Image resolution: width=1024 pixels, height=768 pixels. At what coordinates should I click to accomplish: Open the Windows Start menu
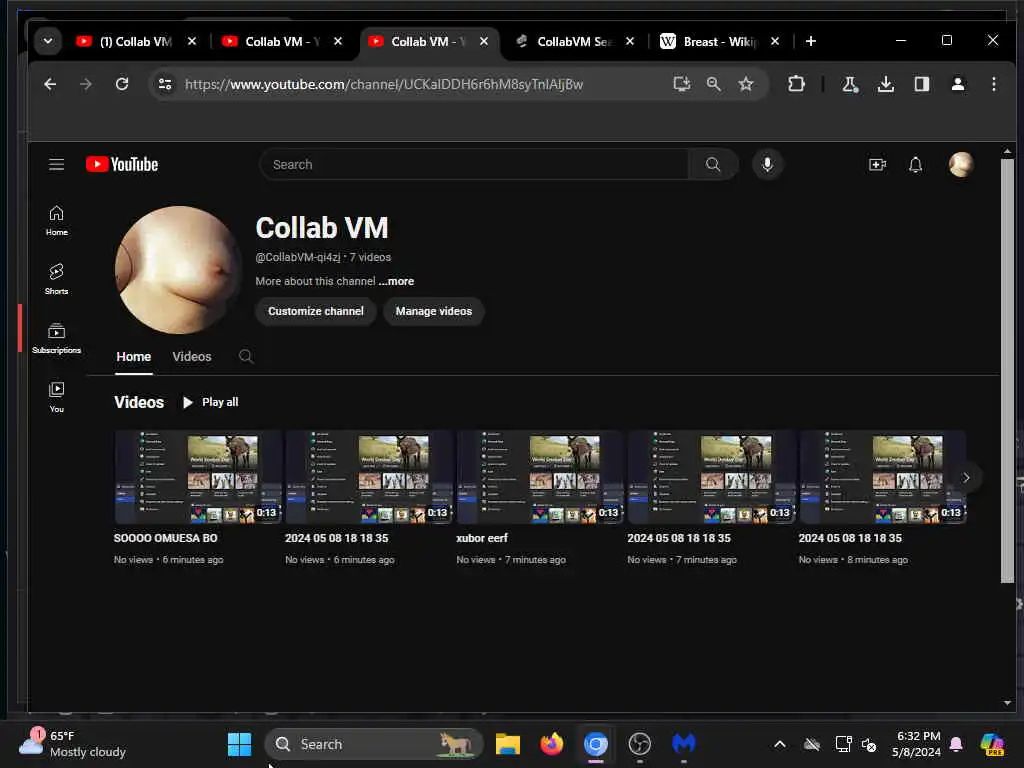(239, 744)
